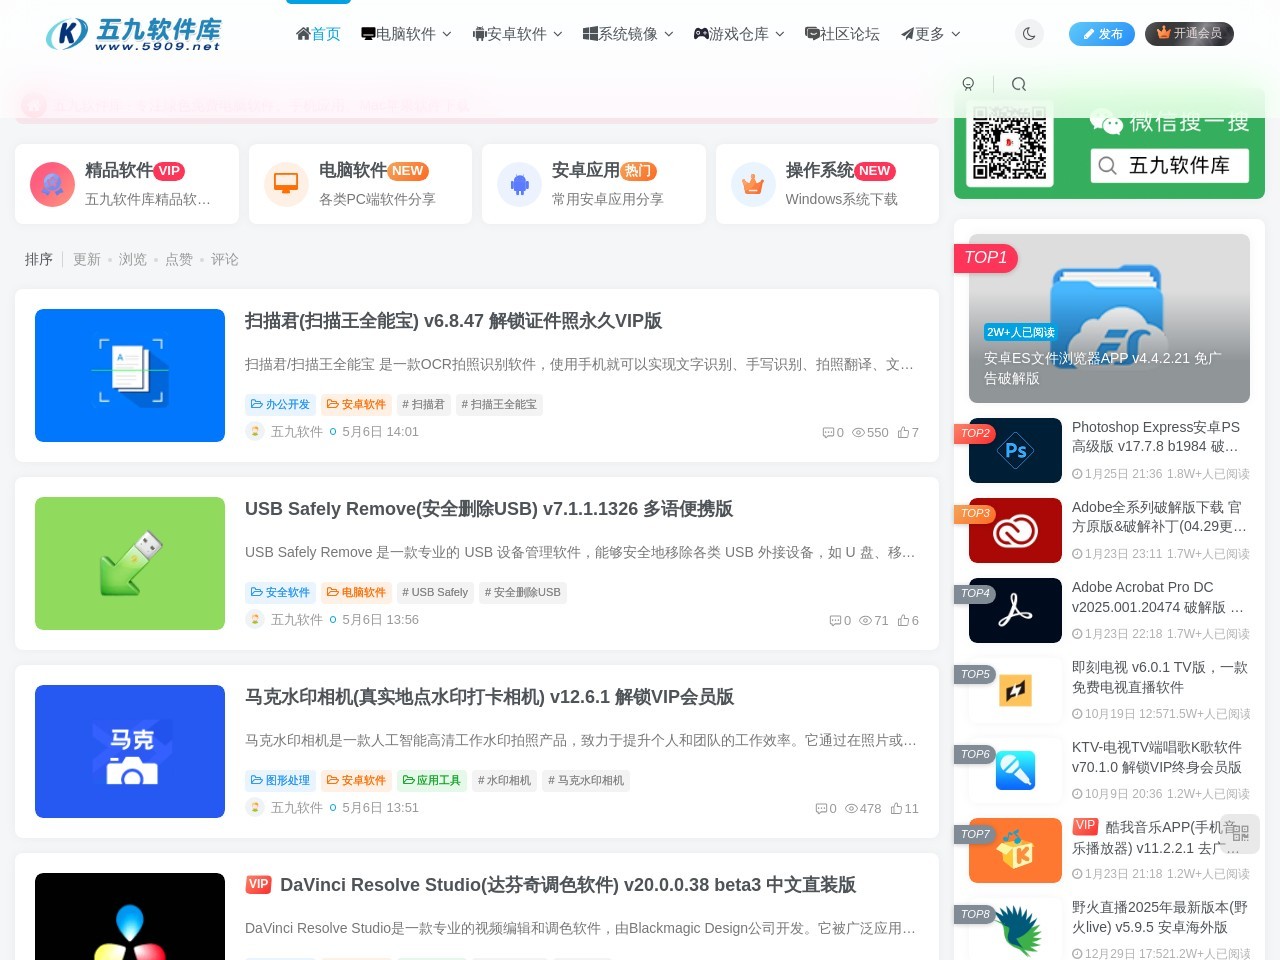Viewport: 1280px width, 960px height.
Task: Open the 酷我音乐APP icon thumbnail
Action: (x=1015, y=850)
